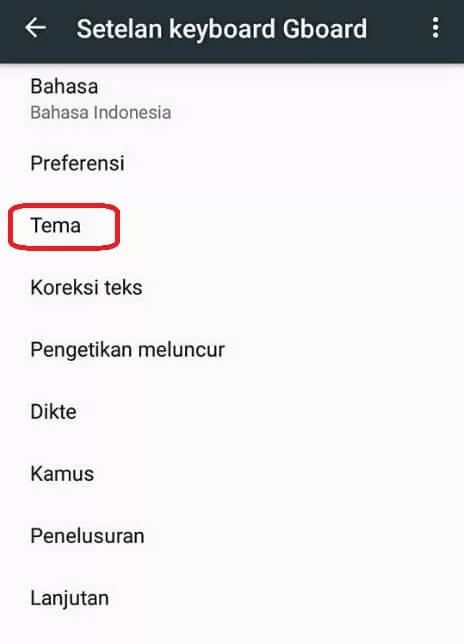Open the three-dot overflow menu

436,28
